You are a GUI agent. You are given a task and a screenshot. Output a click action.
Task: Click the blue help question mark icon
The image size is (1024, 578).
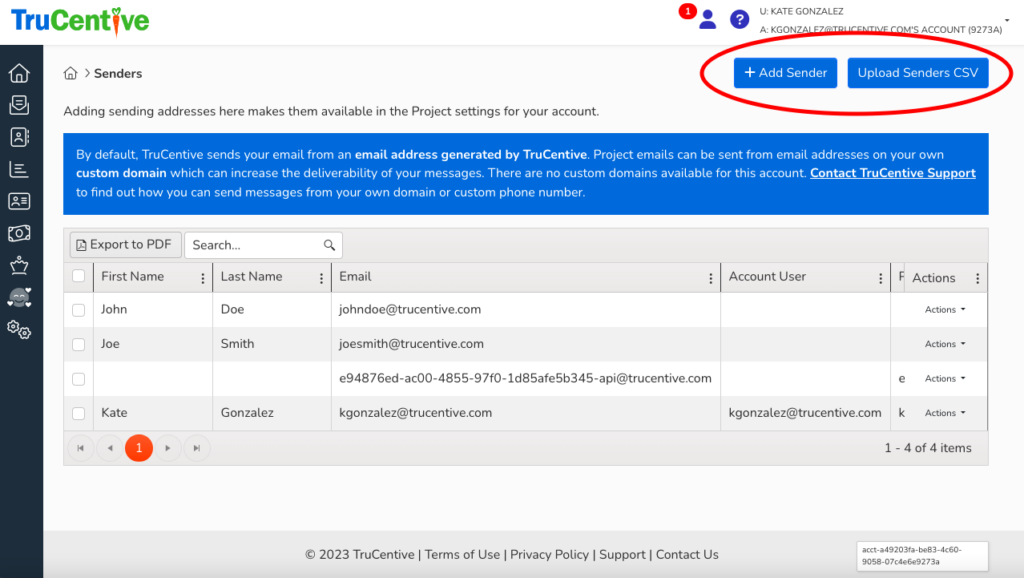coord(739,19)
